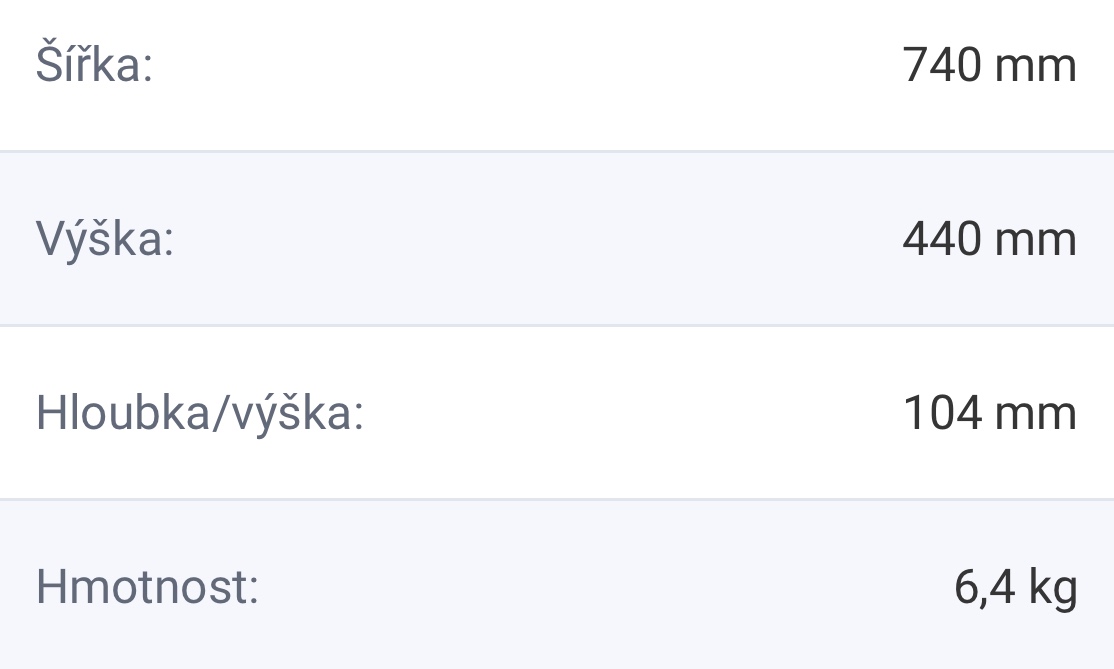
Task: Click the divider below the Výška row
Action: coord(557,325)
